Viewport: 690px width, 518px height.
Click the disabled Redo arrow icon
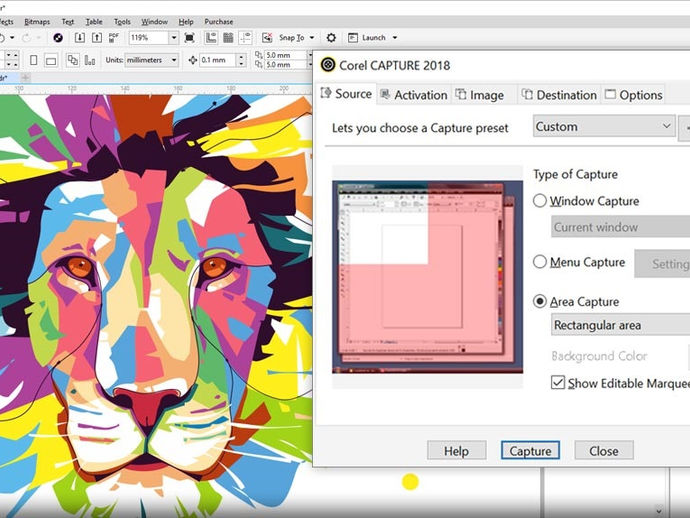(x=26, y=38)
